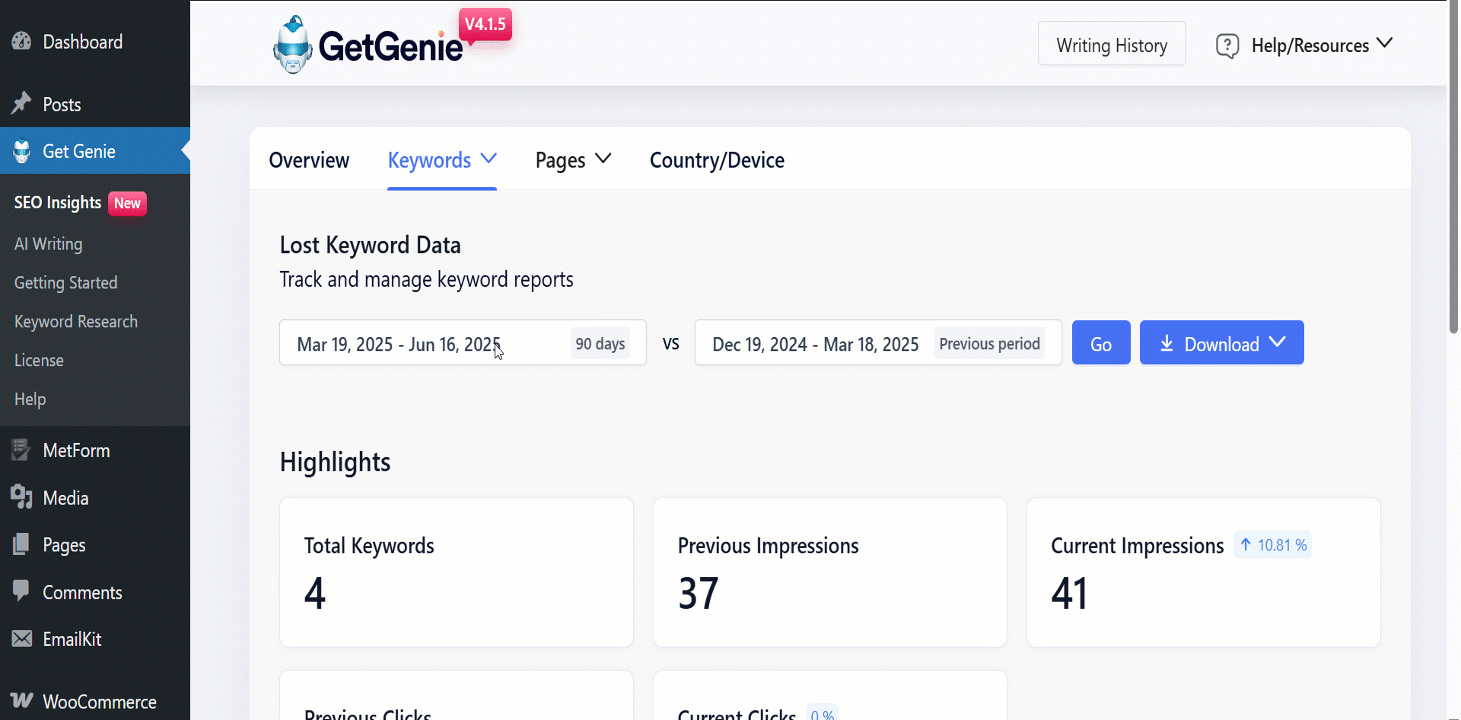Click the Pages sidebar icon
Image resolution: width=1461 pixels, height=720 pixels.
coord(21,545)
